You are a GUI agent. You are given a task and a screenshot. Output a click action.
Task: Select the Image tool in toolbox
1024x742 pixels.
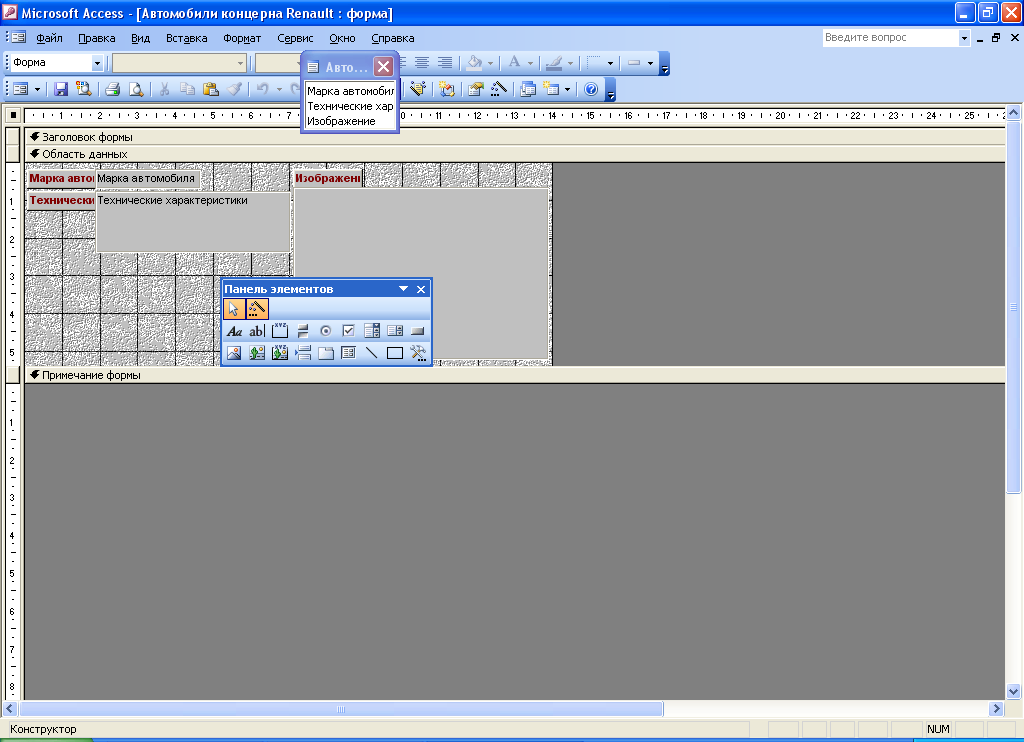point(234,353)
